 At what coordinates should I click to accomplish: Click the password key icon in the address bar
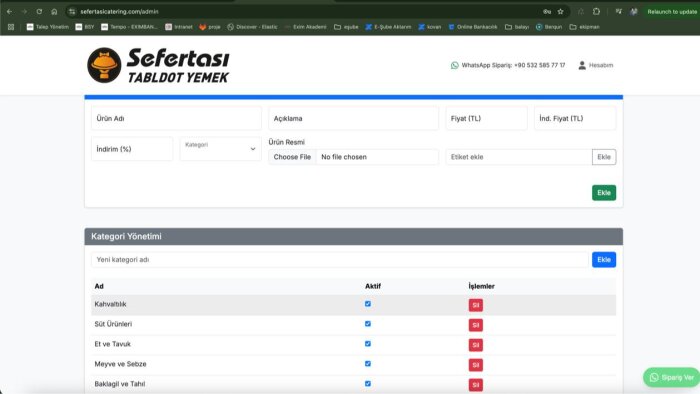tap(547, 12)
